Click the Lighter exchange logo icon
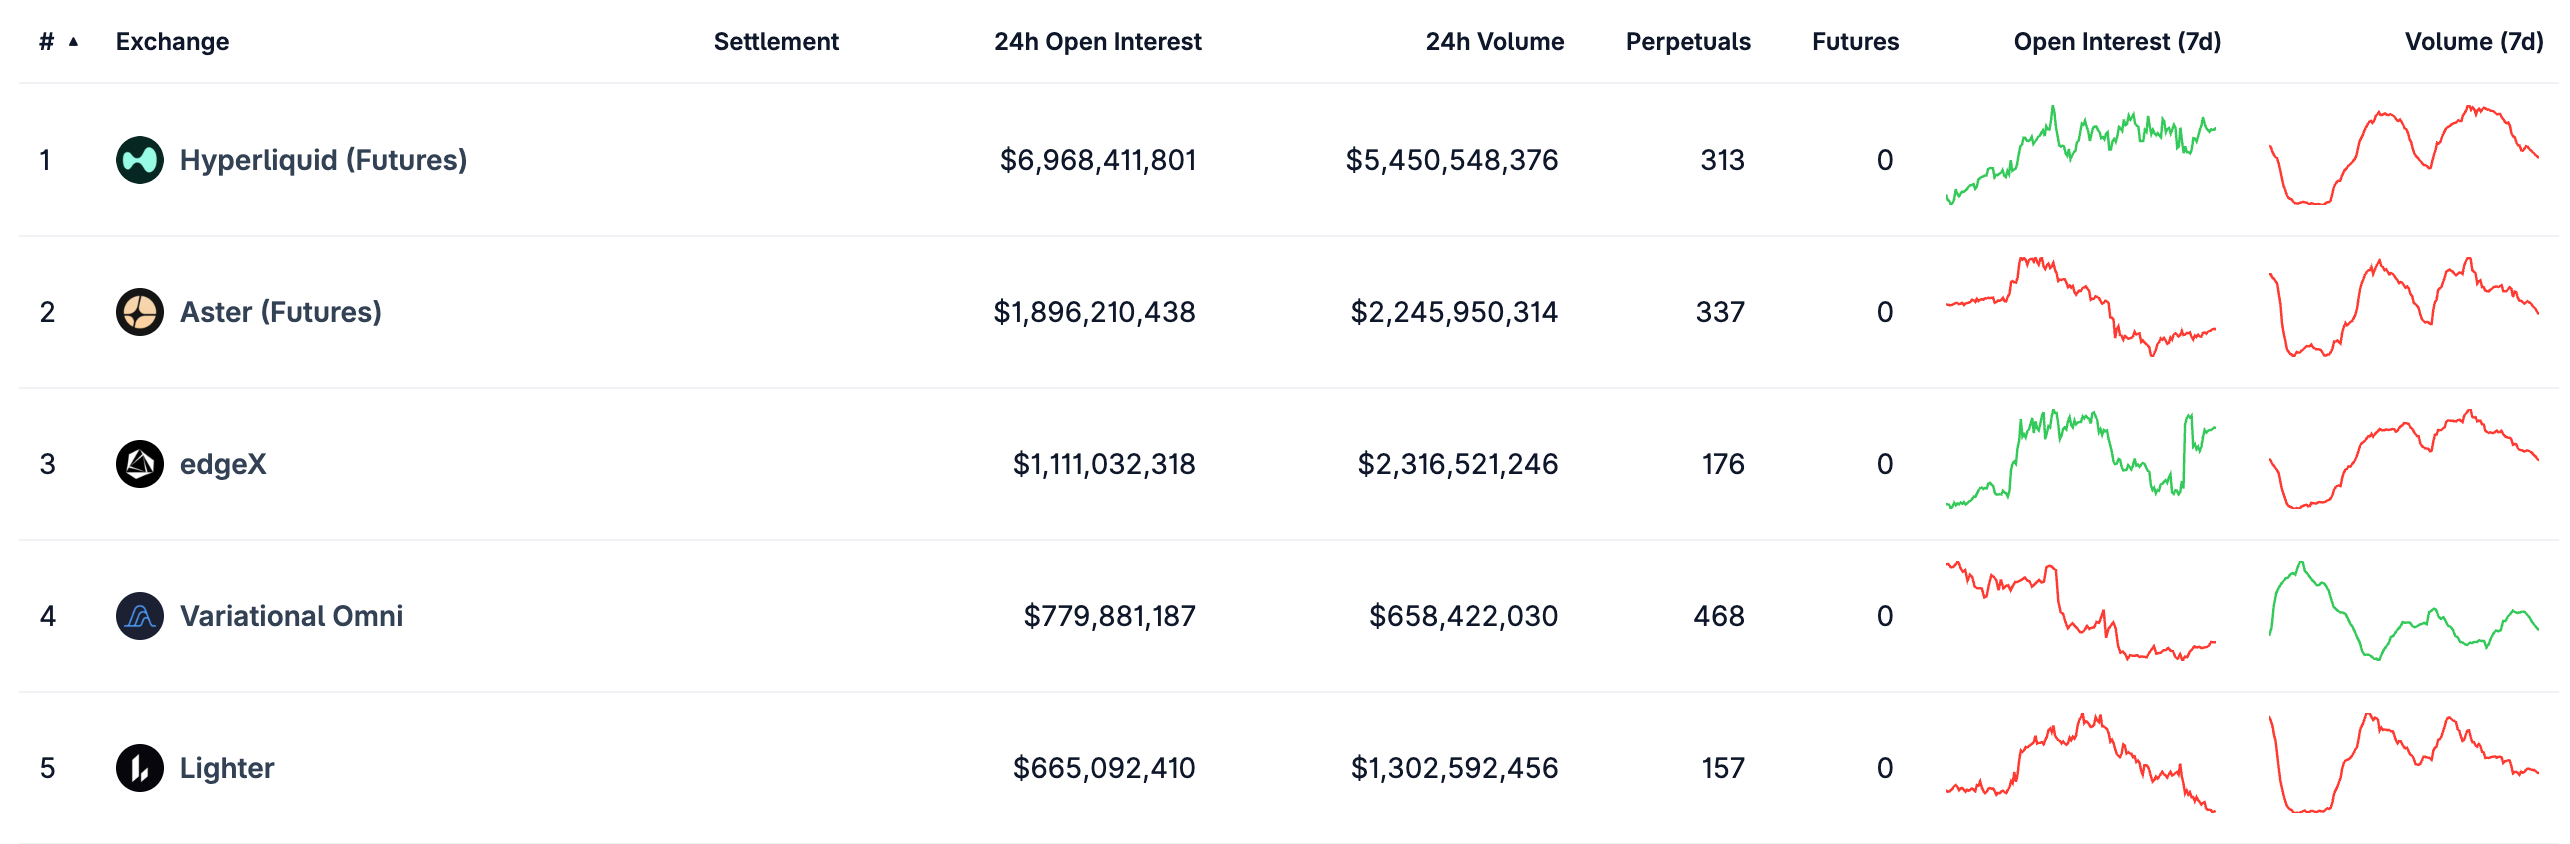Screen dimensions: 2570x844 point(140,768)
